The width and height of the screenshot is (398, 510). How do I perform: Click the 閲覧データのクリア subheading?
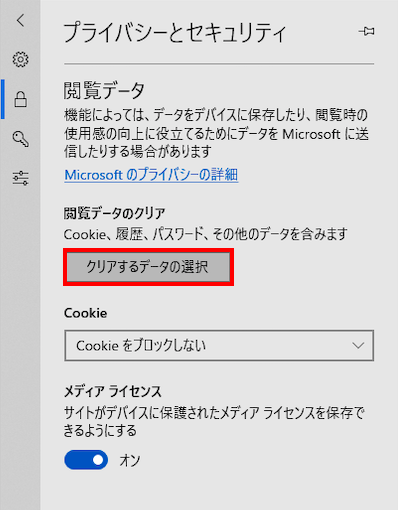(114, 213)
